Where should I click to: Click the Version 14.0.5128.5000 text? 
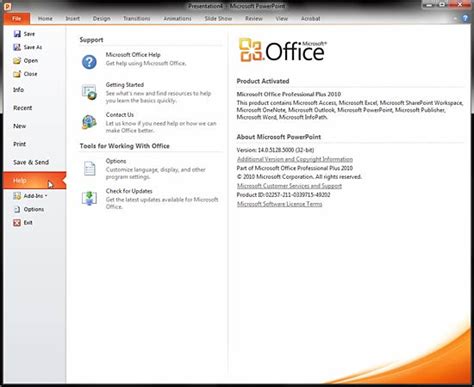tap(275, 150)
